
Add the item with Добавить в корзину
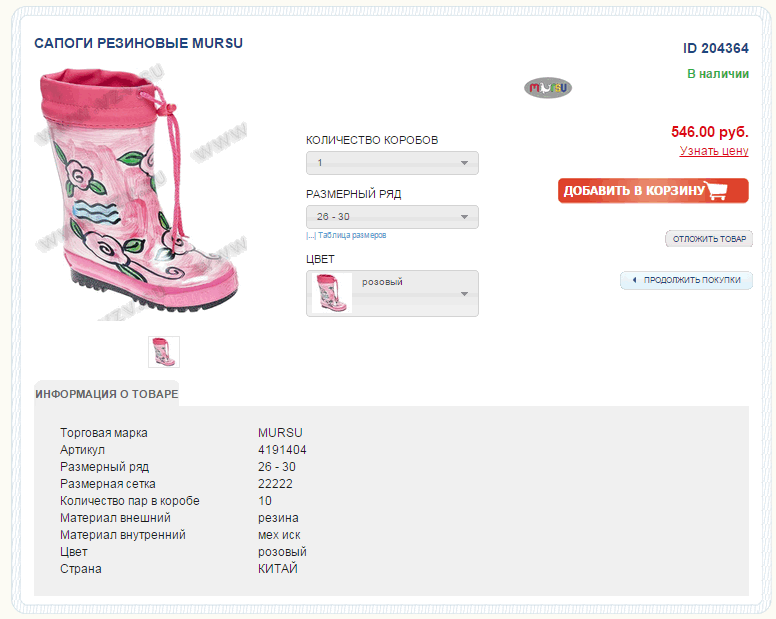point(653,190)
